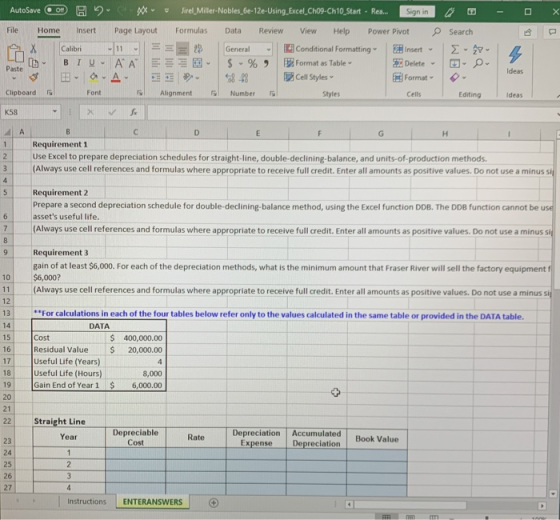Click the Sign in button

tap(417, 11)
